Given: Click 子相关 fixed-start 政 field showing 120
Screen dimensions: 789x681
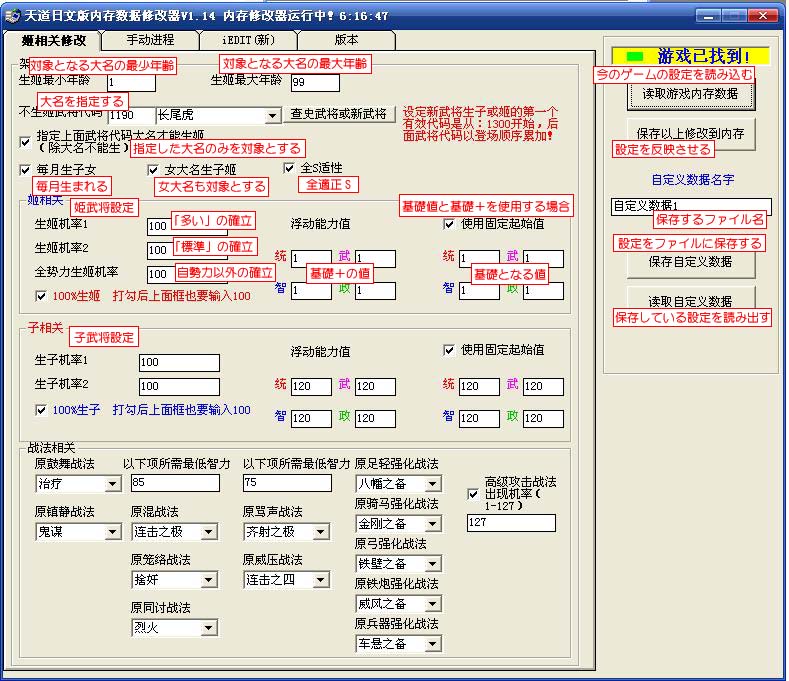Looking at the screenshot, I should pos(543,419).
